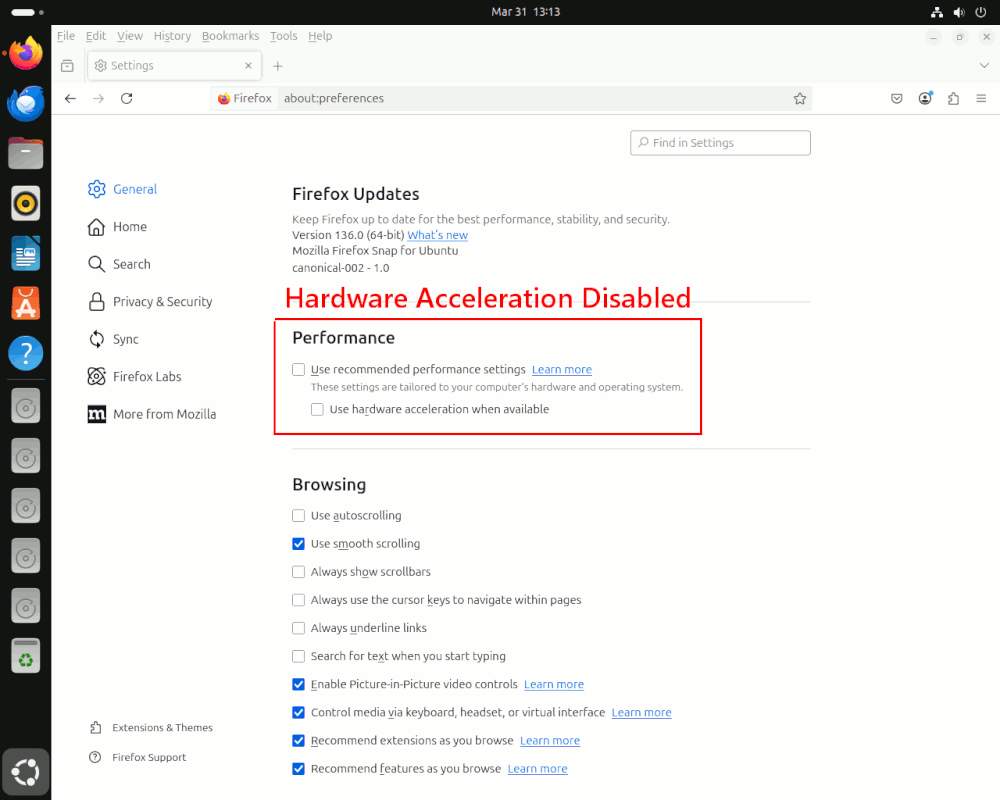Image resolution: width=1000 pixels, height=800 pixels.
Task: Open the File menu
Action: [66, 36]
